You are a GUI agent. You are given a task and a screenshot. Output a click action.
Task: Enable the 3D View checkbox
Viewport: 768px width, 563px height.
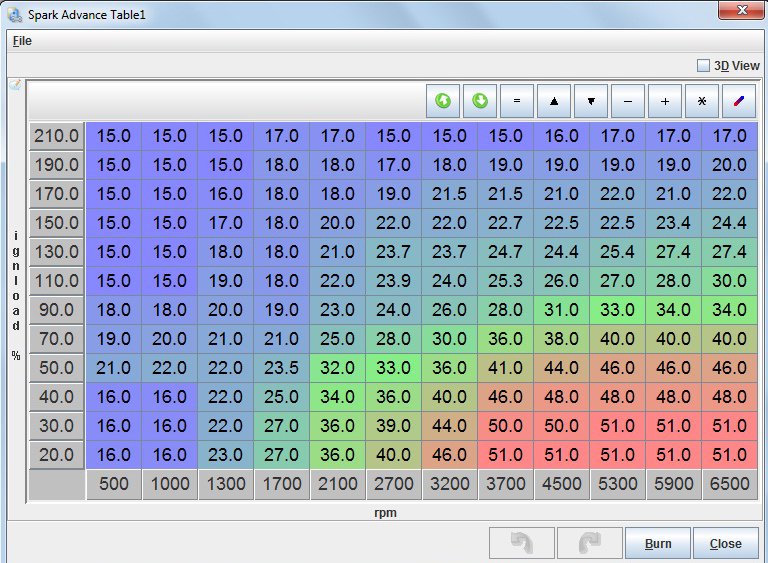(703, 66)
